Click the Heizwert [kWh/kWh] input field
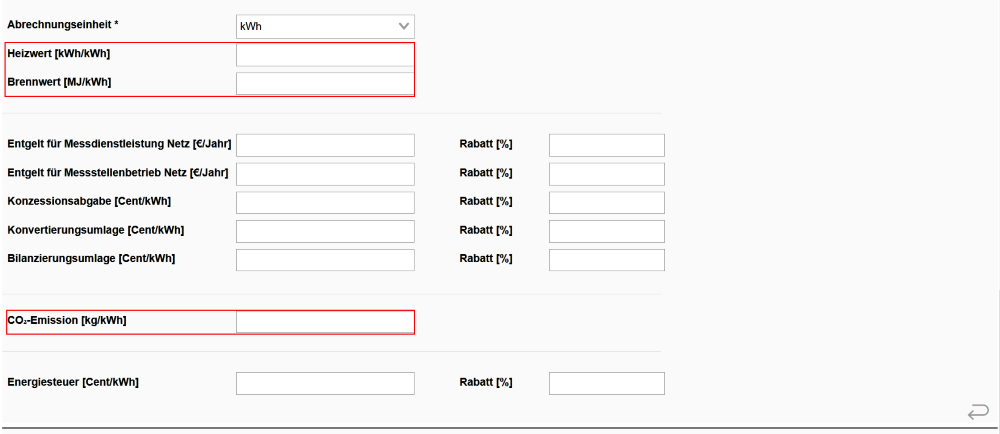 pos(325,54)
